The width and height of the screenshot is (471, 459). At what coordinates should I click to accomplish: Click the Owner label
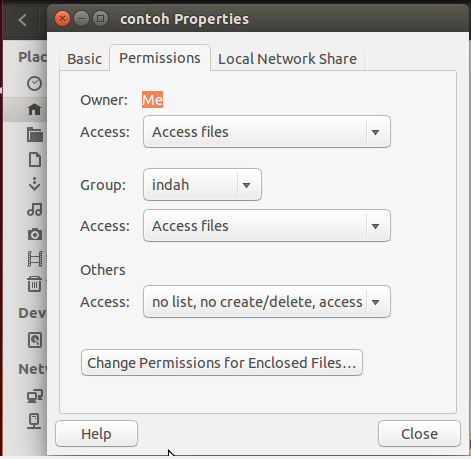pos(104,100)
